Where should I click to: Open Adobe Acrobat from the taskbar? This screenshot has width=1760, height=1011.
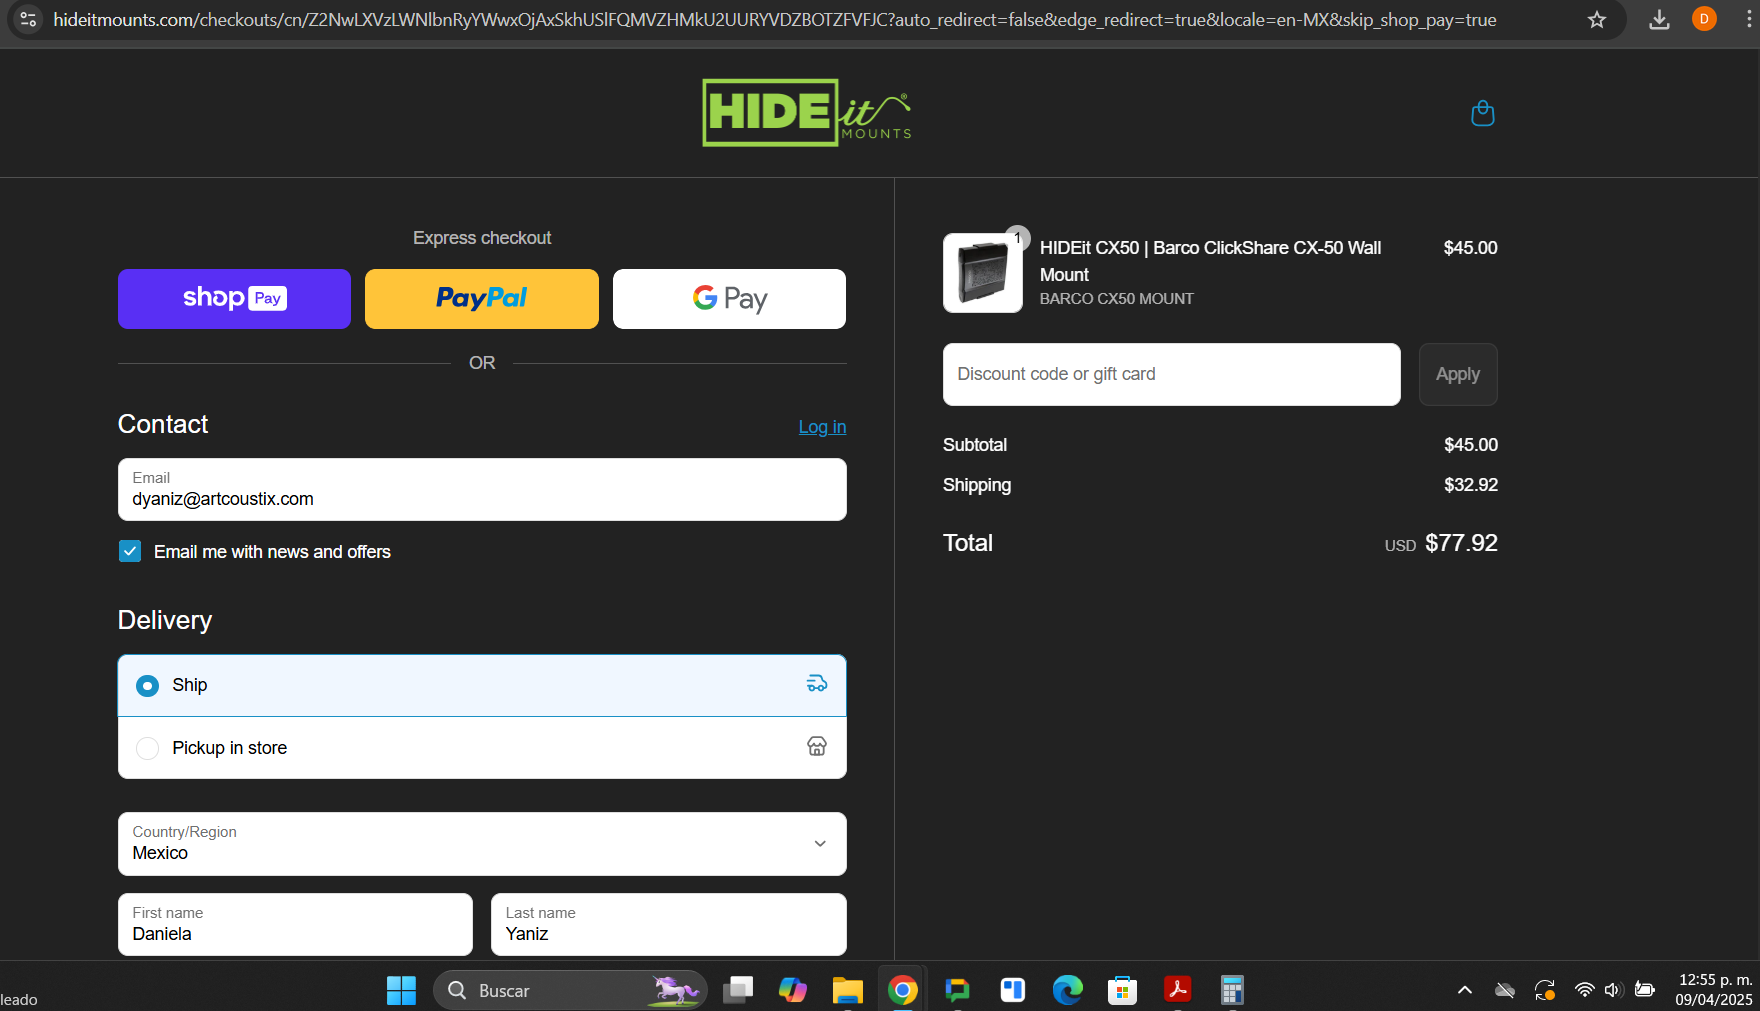pos(1177,990)
